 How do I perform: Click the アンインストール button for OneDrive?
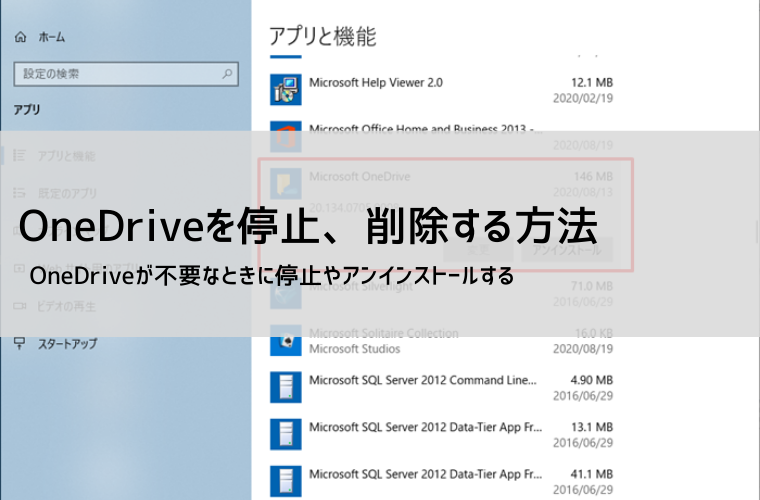[567, 250]
